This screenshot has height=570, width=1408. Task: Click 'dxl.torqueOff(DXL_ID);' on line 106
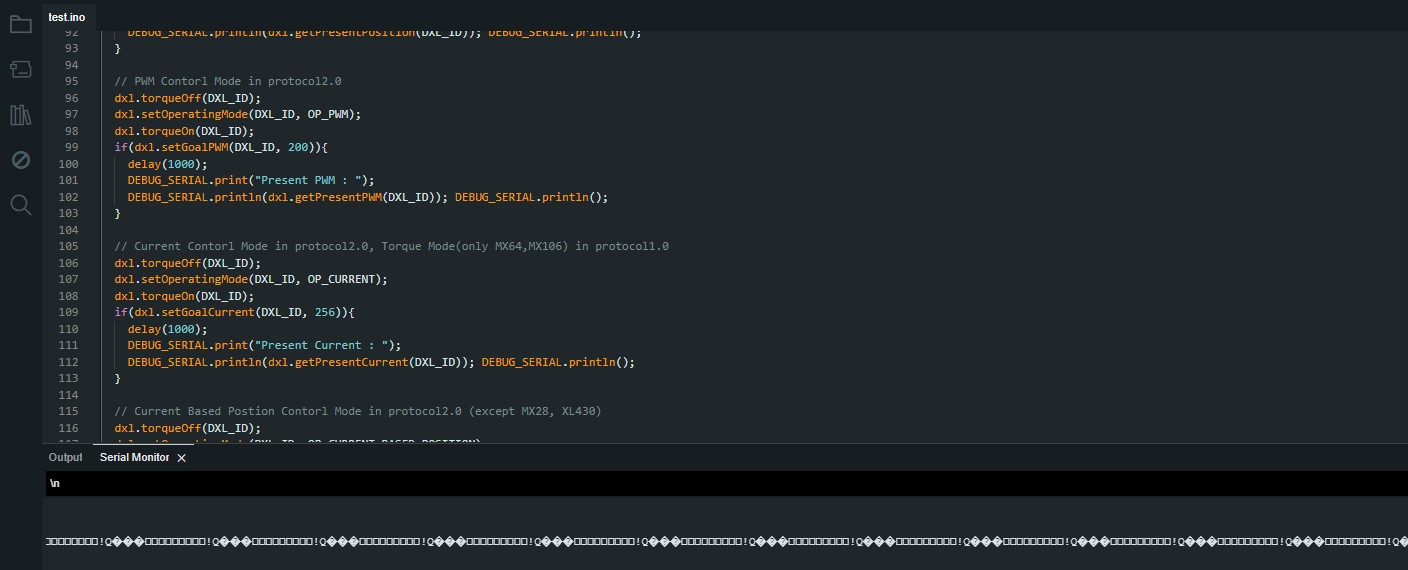pyautogui.click(x=187, y=263)
